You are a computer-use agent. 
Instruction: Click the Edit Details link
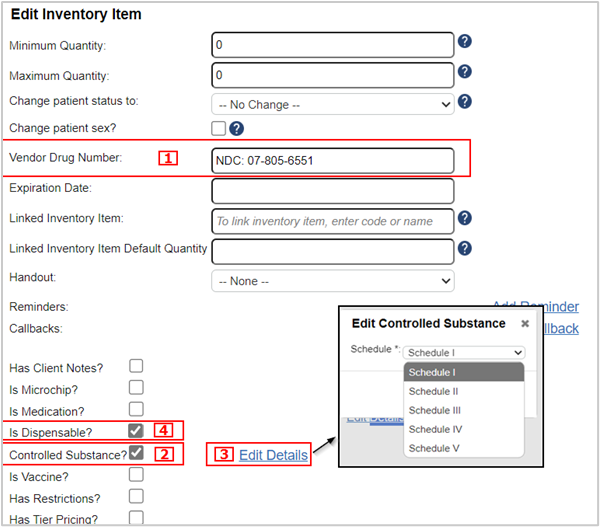click(273, 455)
